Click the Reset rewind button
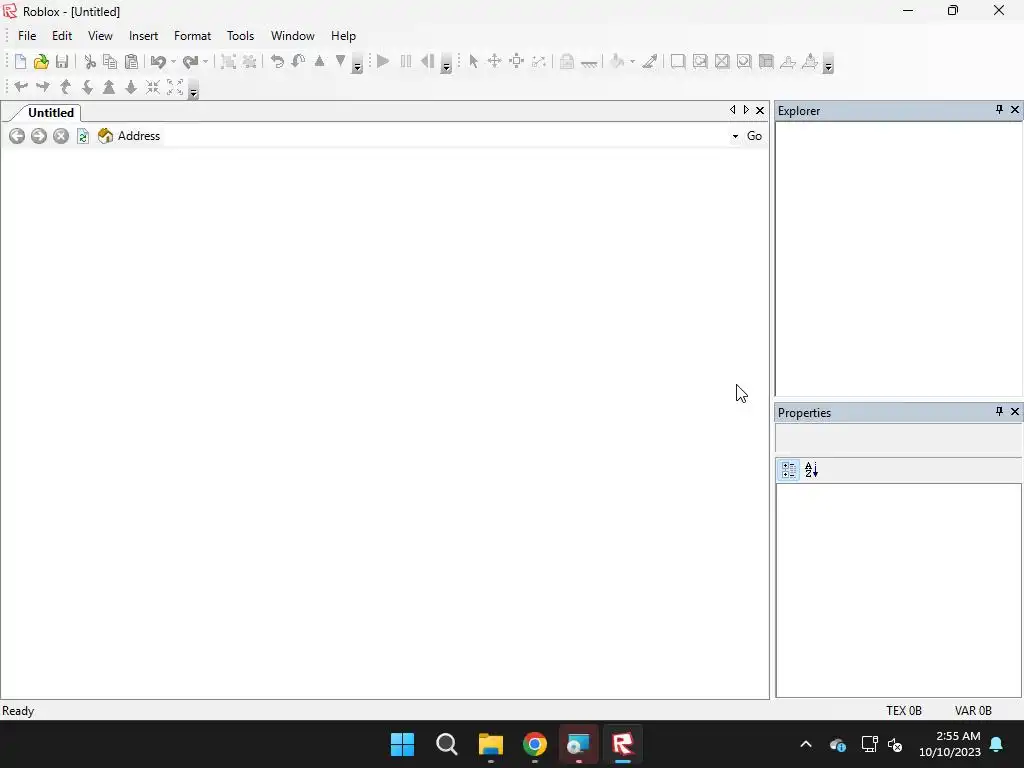 click(427, 61)
